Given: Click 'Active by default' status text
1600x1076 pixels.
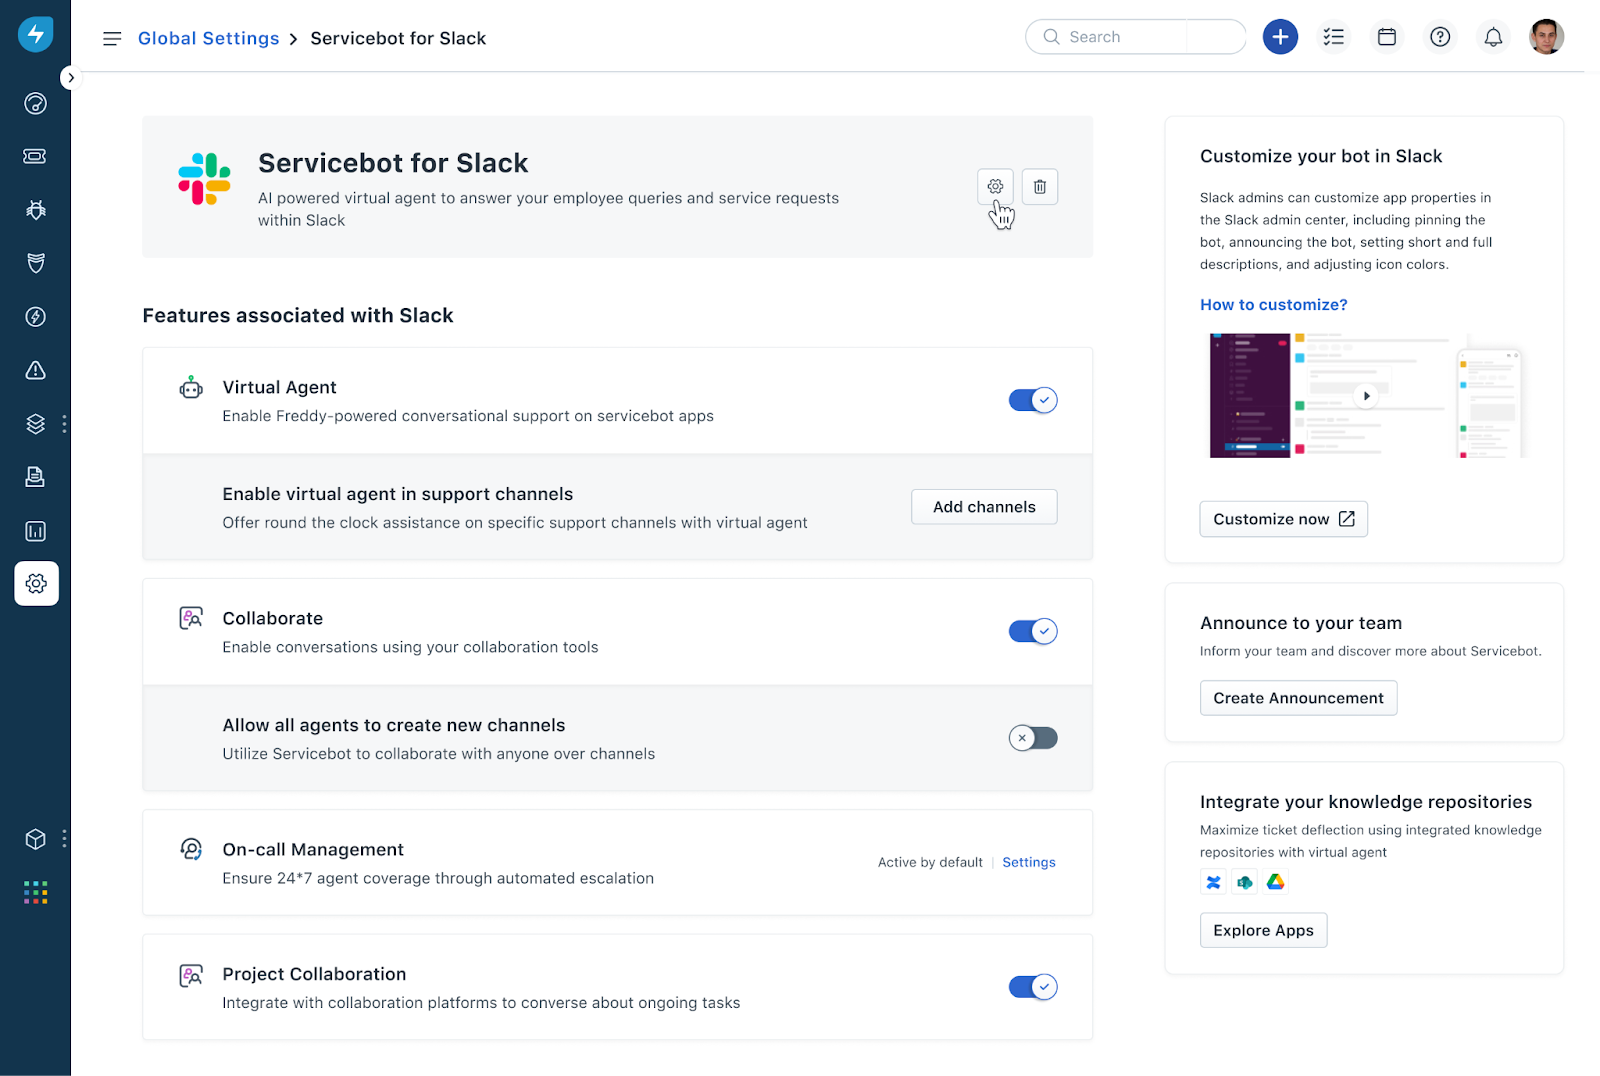Looking at the screenshot, I should coord(930,862).
